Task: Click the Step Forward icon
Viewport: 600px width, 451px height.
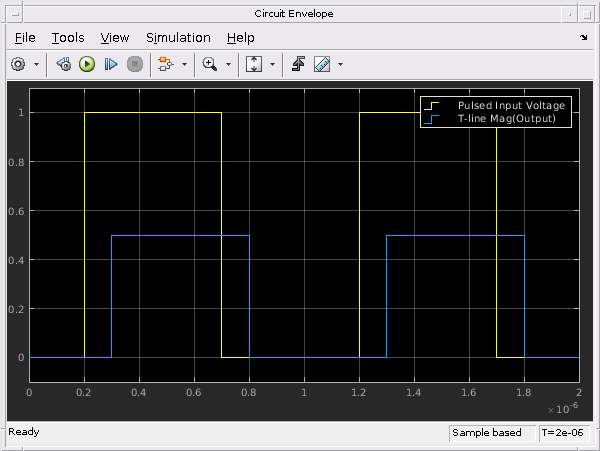Action: pos(111,64)
